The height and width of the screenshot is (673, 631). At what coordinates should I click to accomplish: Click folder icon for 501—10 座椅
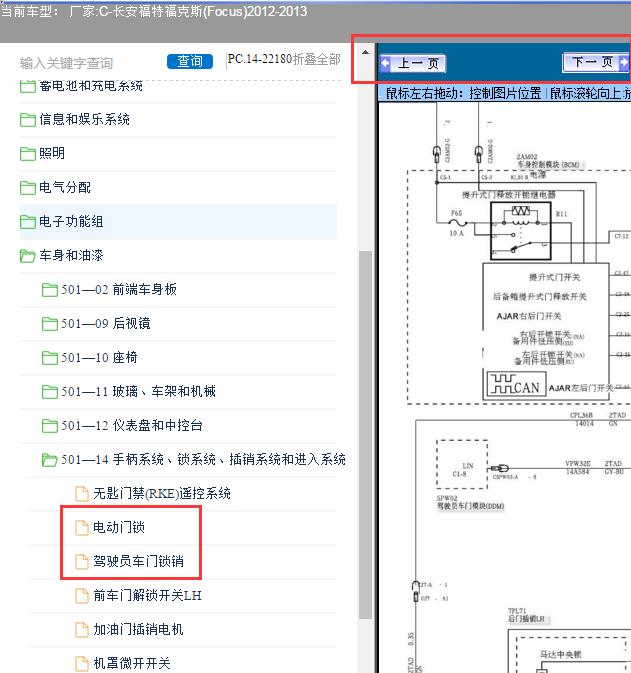tap(50, 358)
